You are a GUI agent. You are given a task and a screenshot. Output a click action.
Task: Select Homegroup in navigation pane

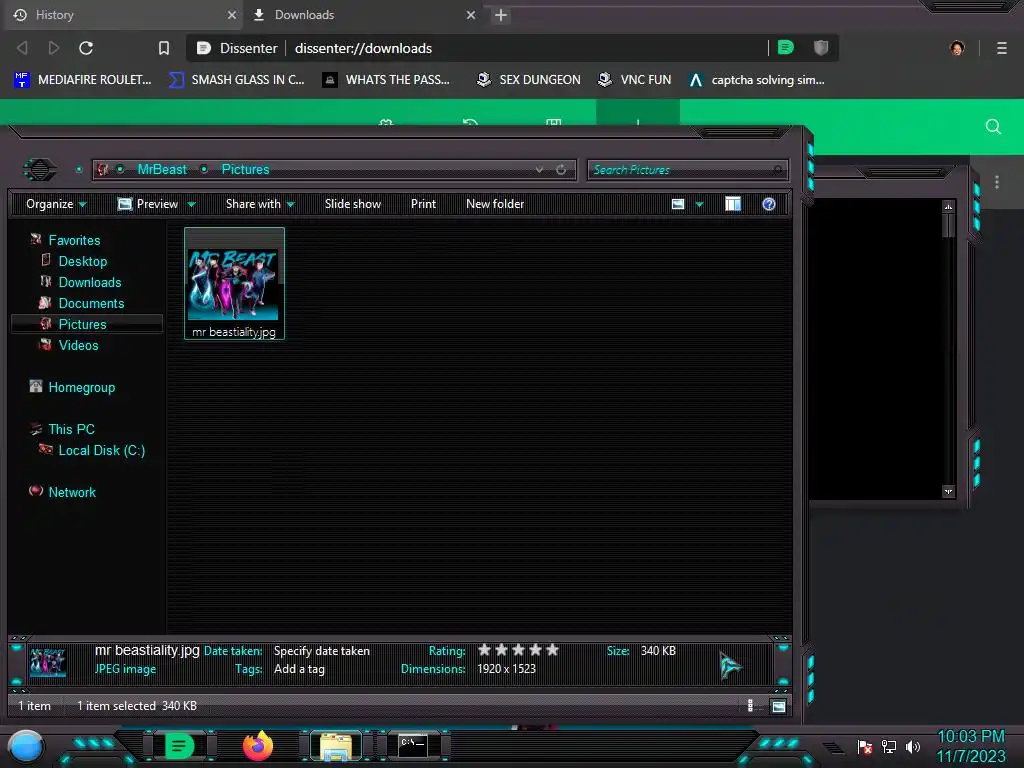tap(82, 387)
